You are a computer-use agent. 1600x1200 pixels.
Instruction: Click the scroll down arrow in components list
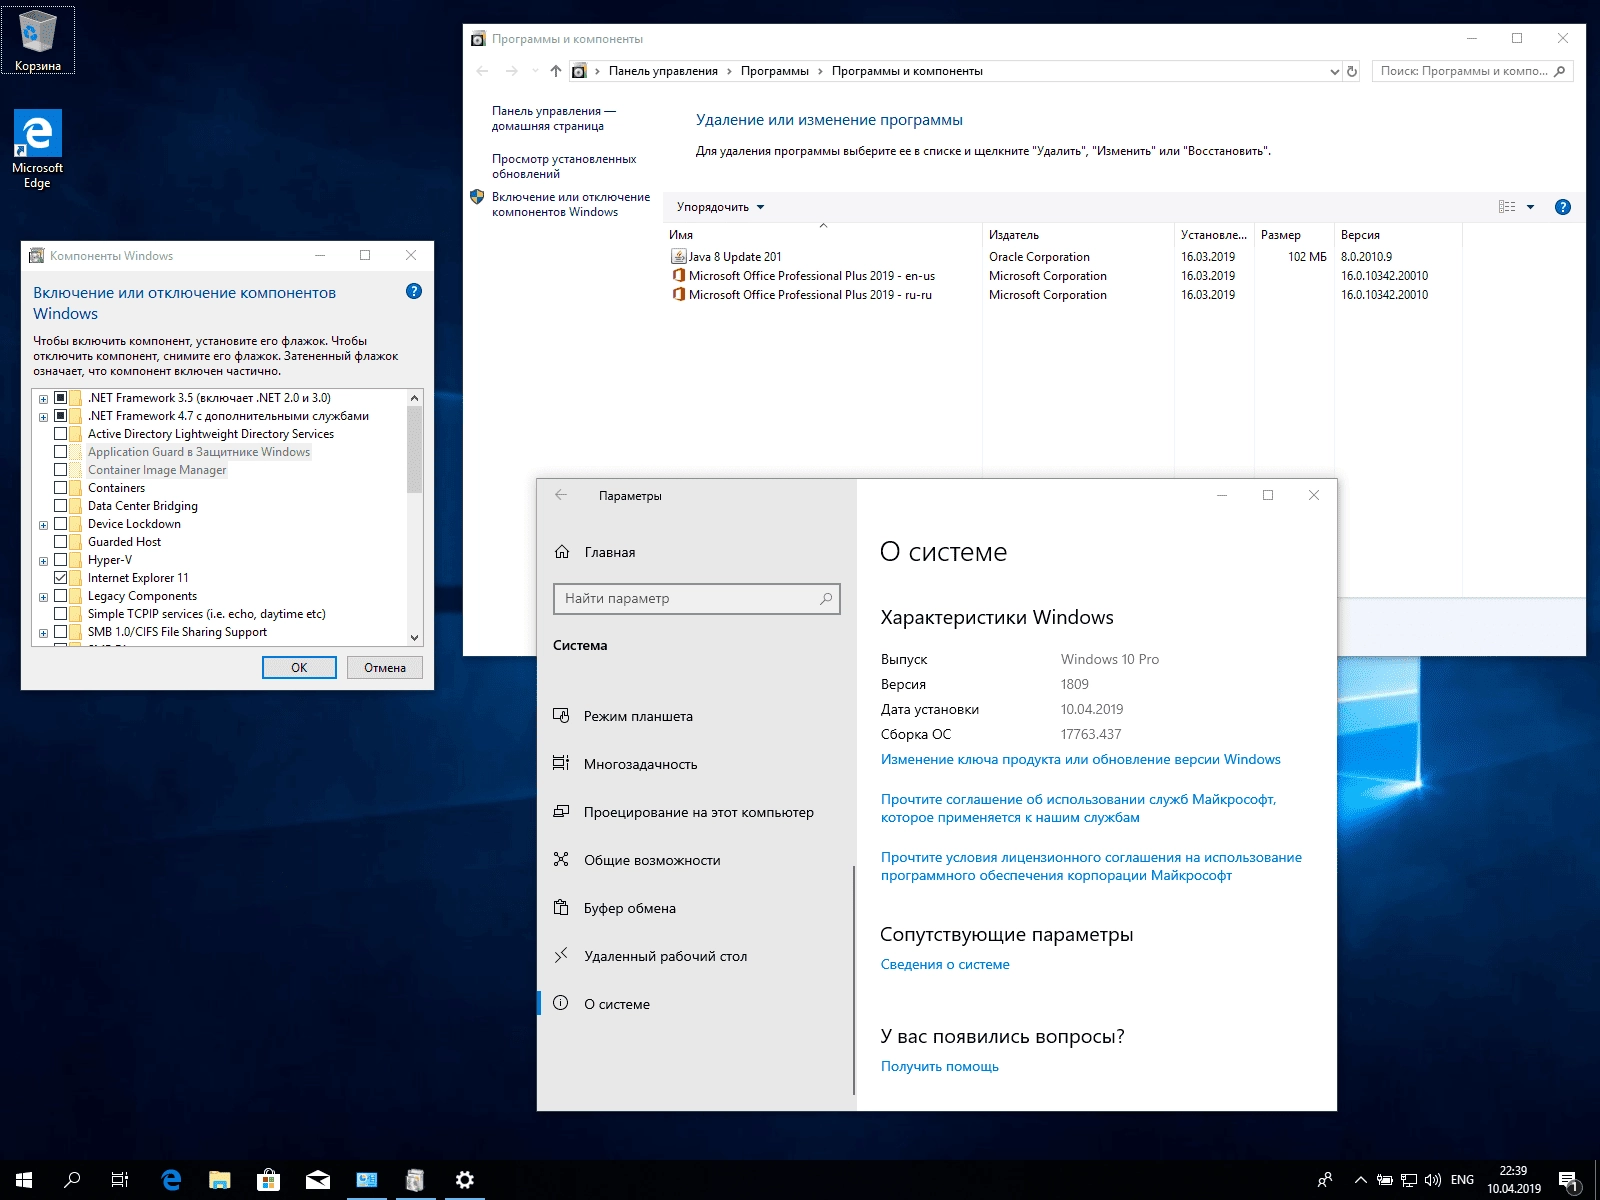414,637
